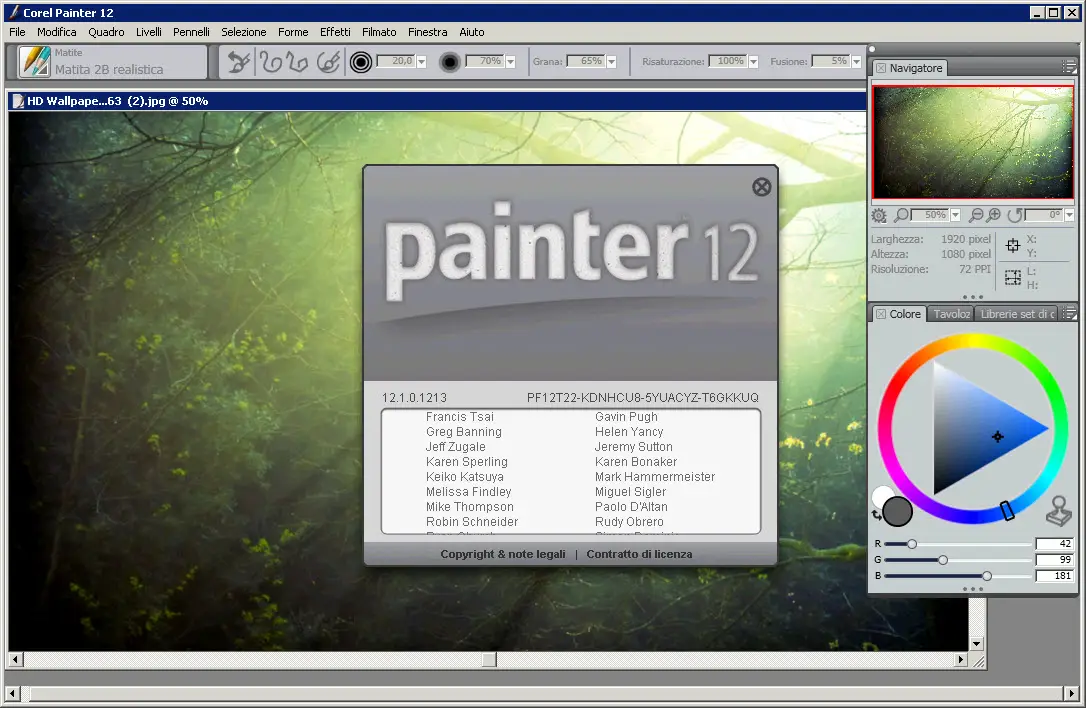Click the B blue channel slider
The image size is (1086, 708).
[958, 576]
